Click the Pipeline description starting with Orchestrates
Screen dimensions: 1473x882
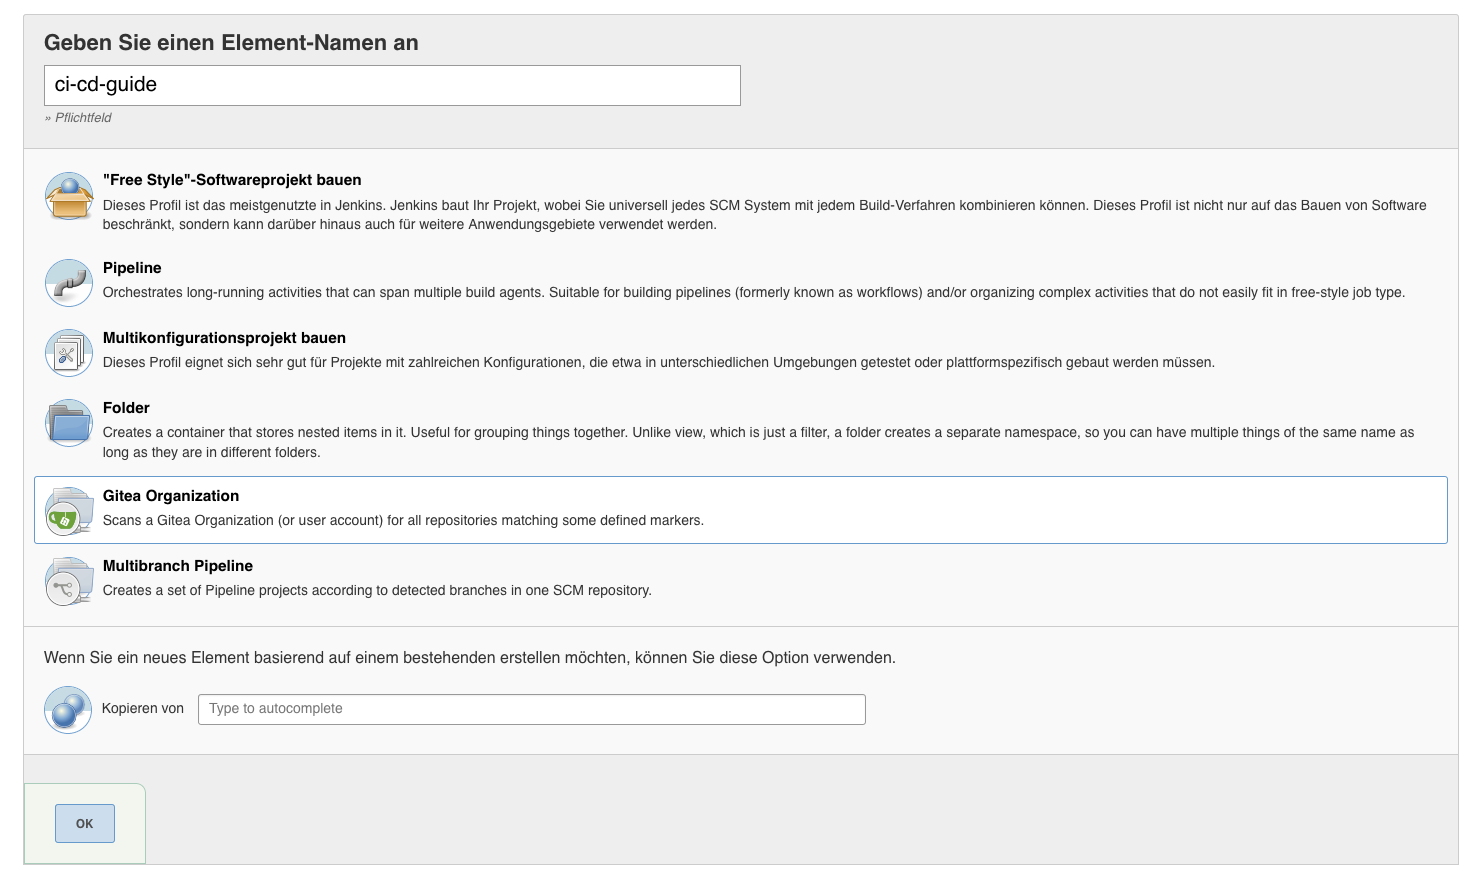[x=753, y=293]
